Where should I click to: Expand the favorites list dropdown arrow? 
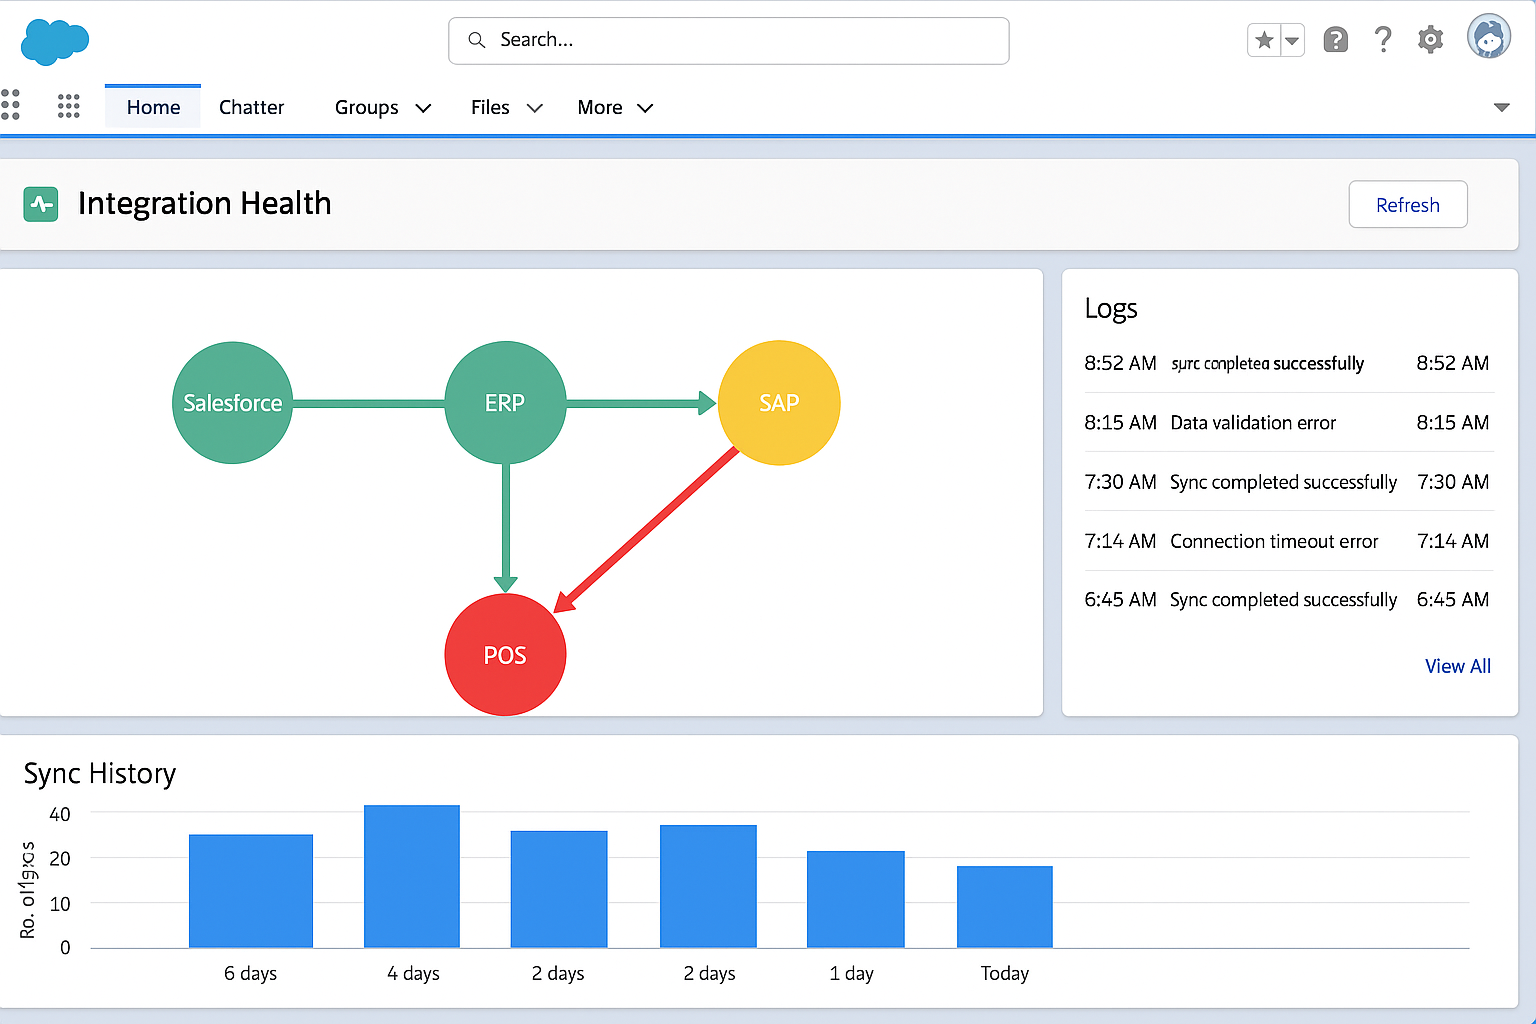point(1291,39)
